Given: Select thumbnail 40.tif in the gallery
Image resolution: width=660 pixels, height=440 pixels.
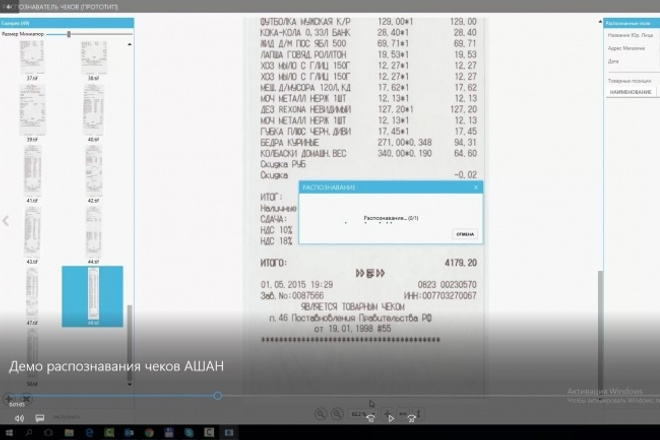Looking at the screenshot, I should (93, 113).
